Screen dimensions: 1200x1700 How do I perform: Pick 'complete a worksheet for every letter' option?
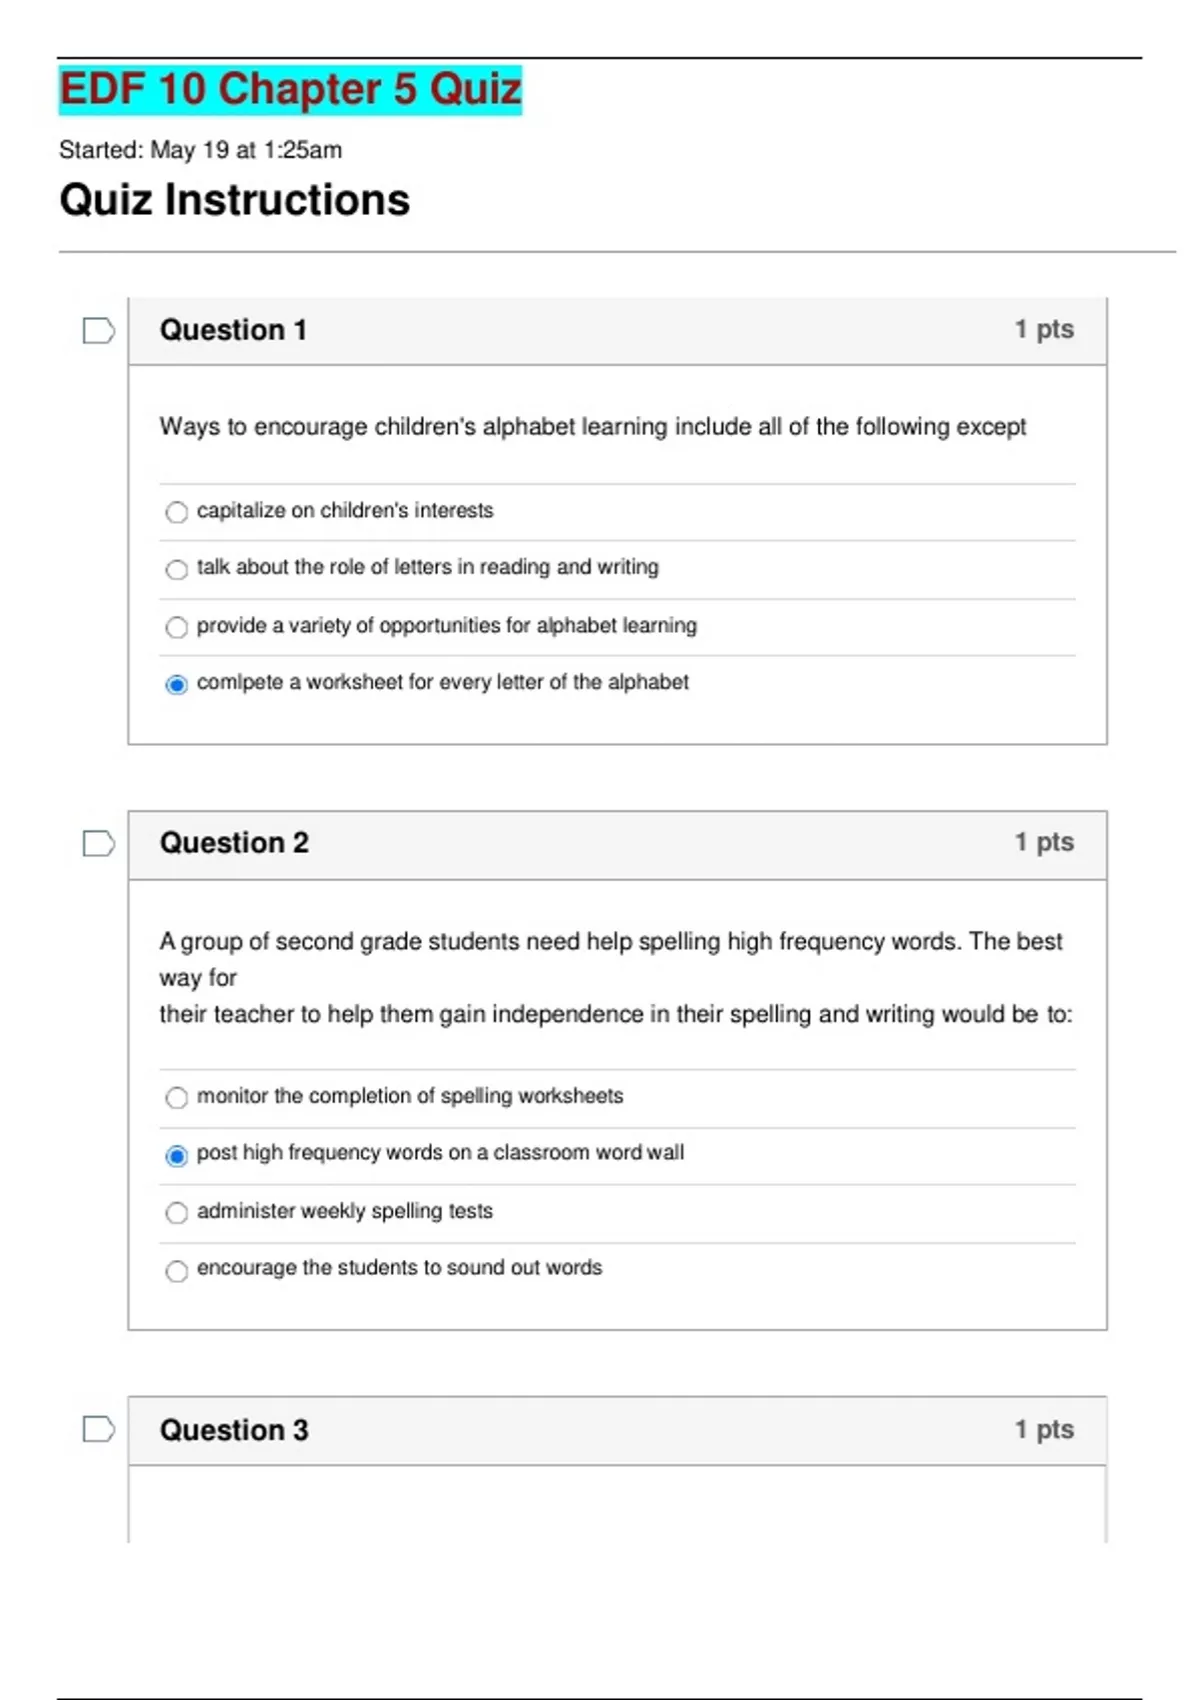[177, 684]
